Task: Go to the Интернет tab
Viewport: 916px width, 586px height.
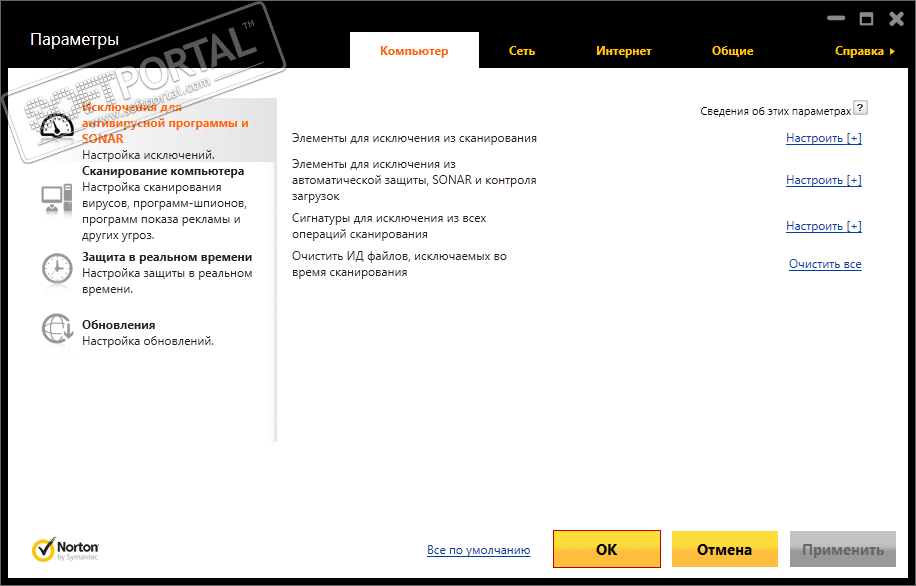Action: pos(623,51)
